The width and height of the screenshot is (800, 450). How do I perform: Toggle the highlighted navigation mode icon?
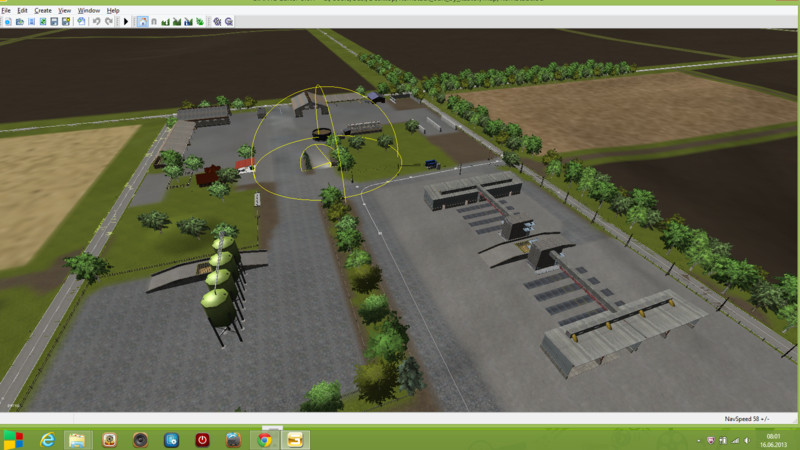coord(142,20)
